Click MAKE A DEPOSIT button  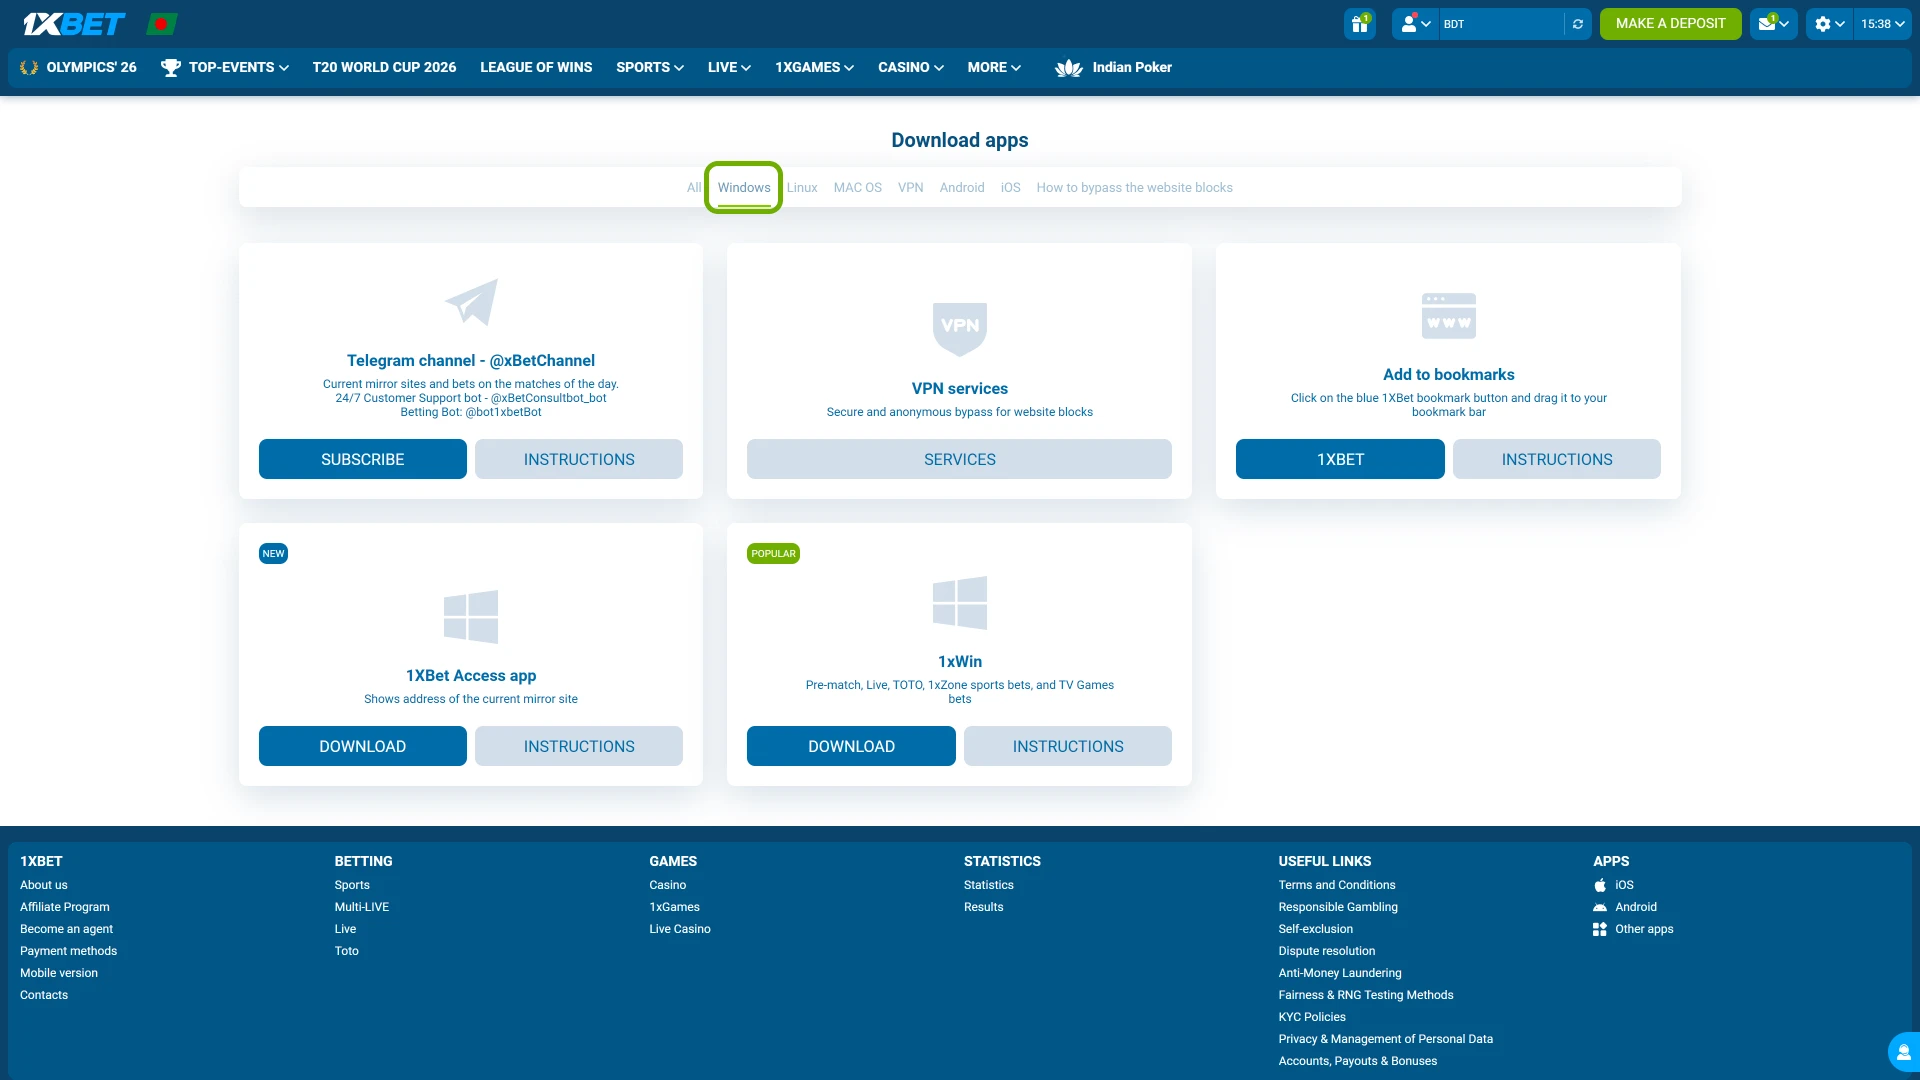tap(1670, 23)
